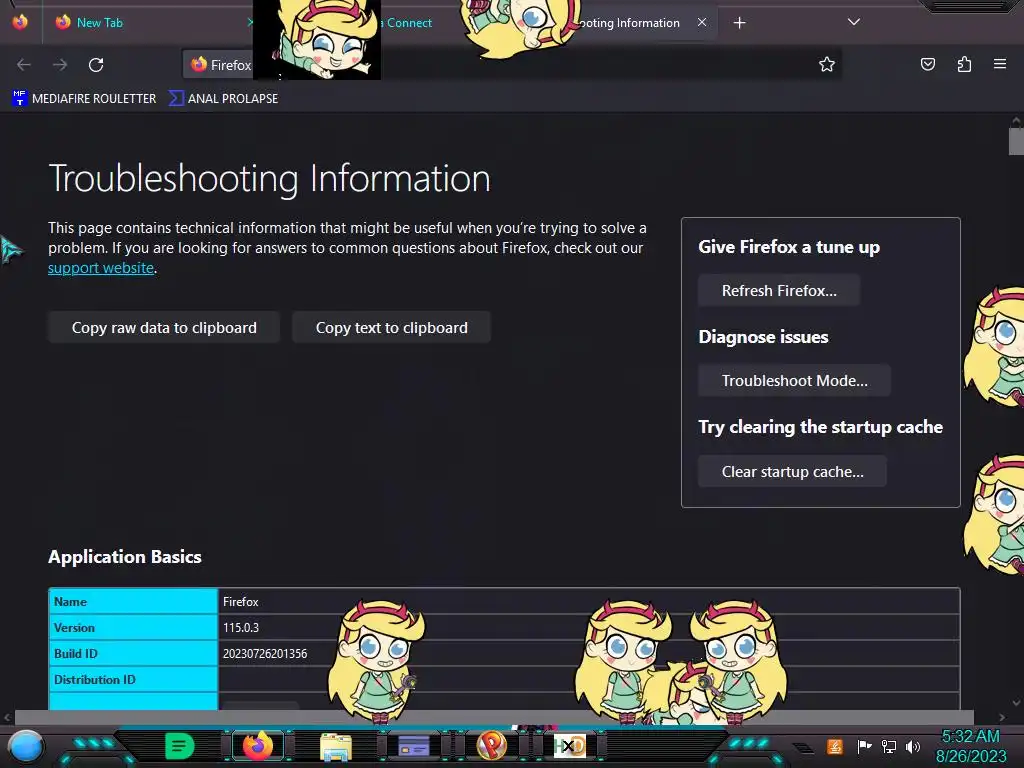Open a new tab with plus button

(739, 23)
